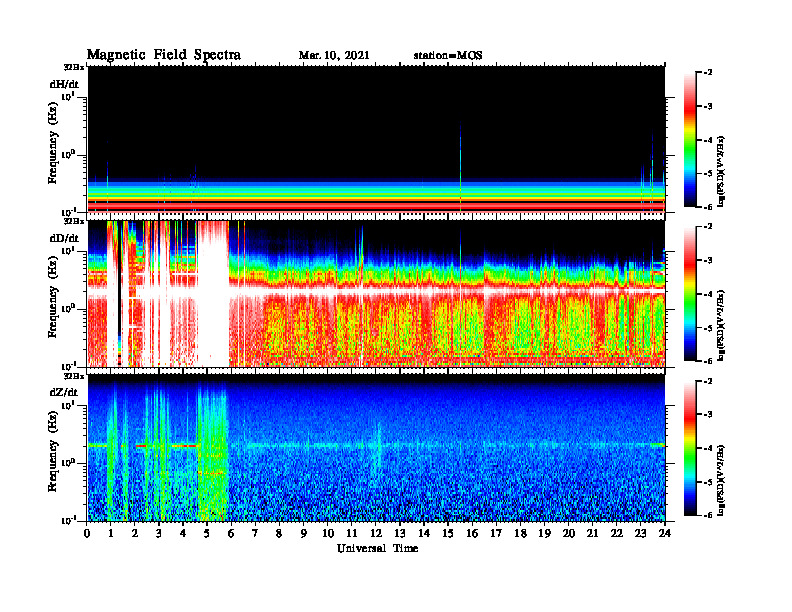The width and height of the screenshot is (792, 612).
Task: Click the "-3" label on dZ/dt color bar
Action: [708, 415]
